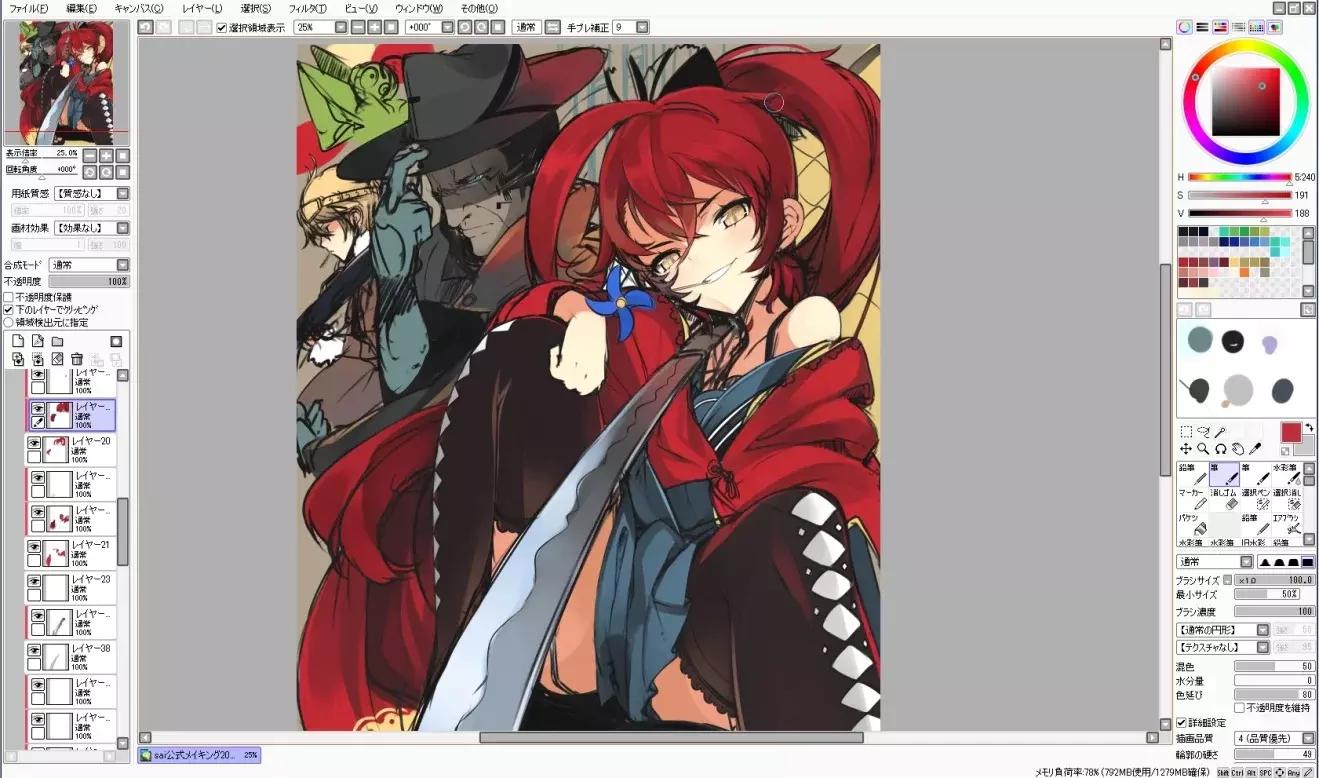
Task: Open the フィルタ(T) menu
Action: [x=308, y=8]
